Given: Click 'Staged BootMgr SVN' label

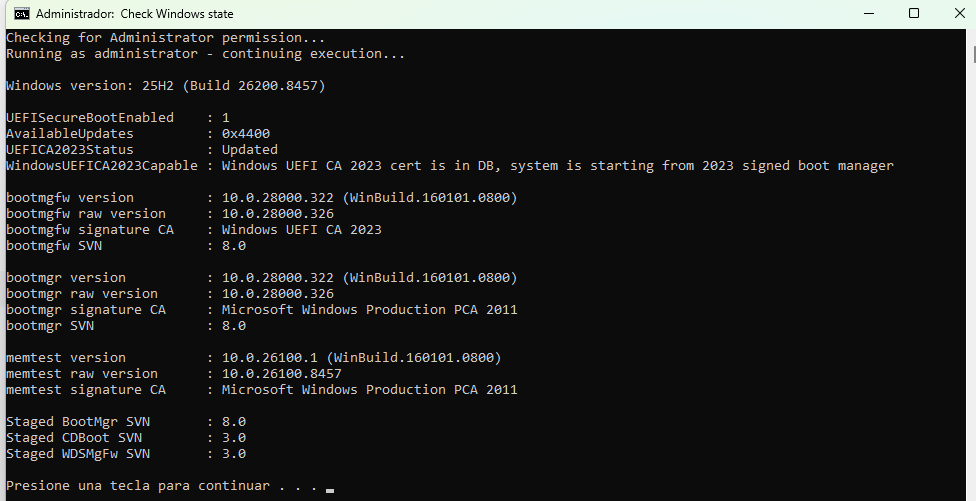Looking at the screenshot, I should tap(78, 422).
